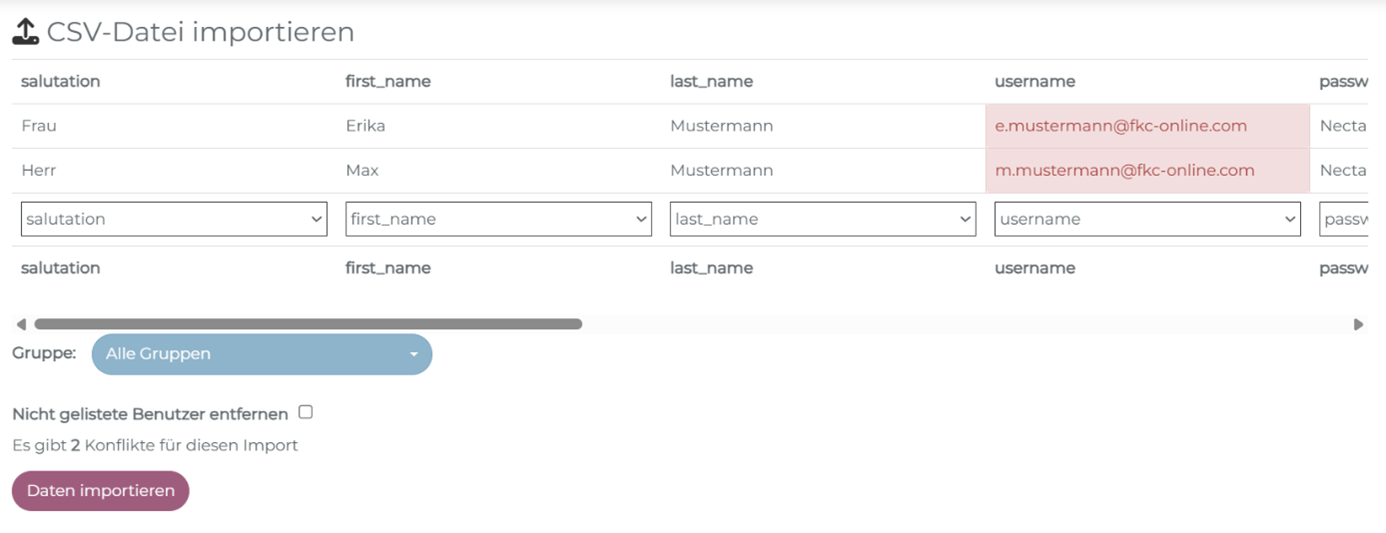Open the partially visible password mapping dropdown
The image size is (1386, 533).
click(1345, 219)
